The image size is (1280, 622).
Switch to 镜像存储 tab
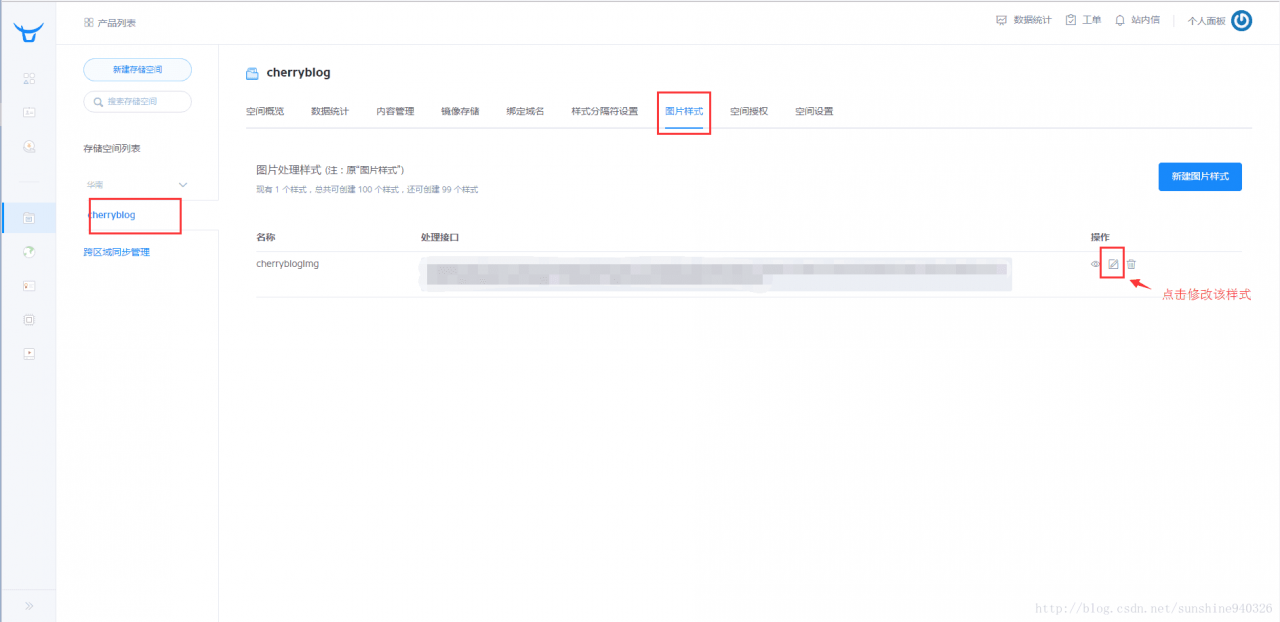(x=460, y=111)
